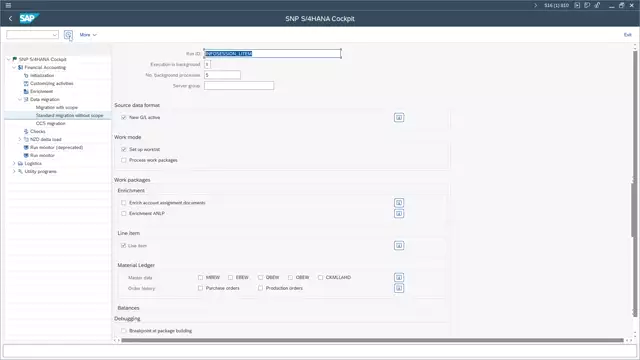This screenshot has height=360, width=640.
Task: Click the Server group input field
Action: (x=239, y=86)
